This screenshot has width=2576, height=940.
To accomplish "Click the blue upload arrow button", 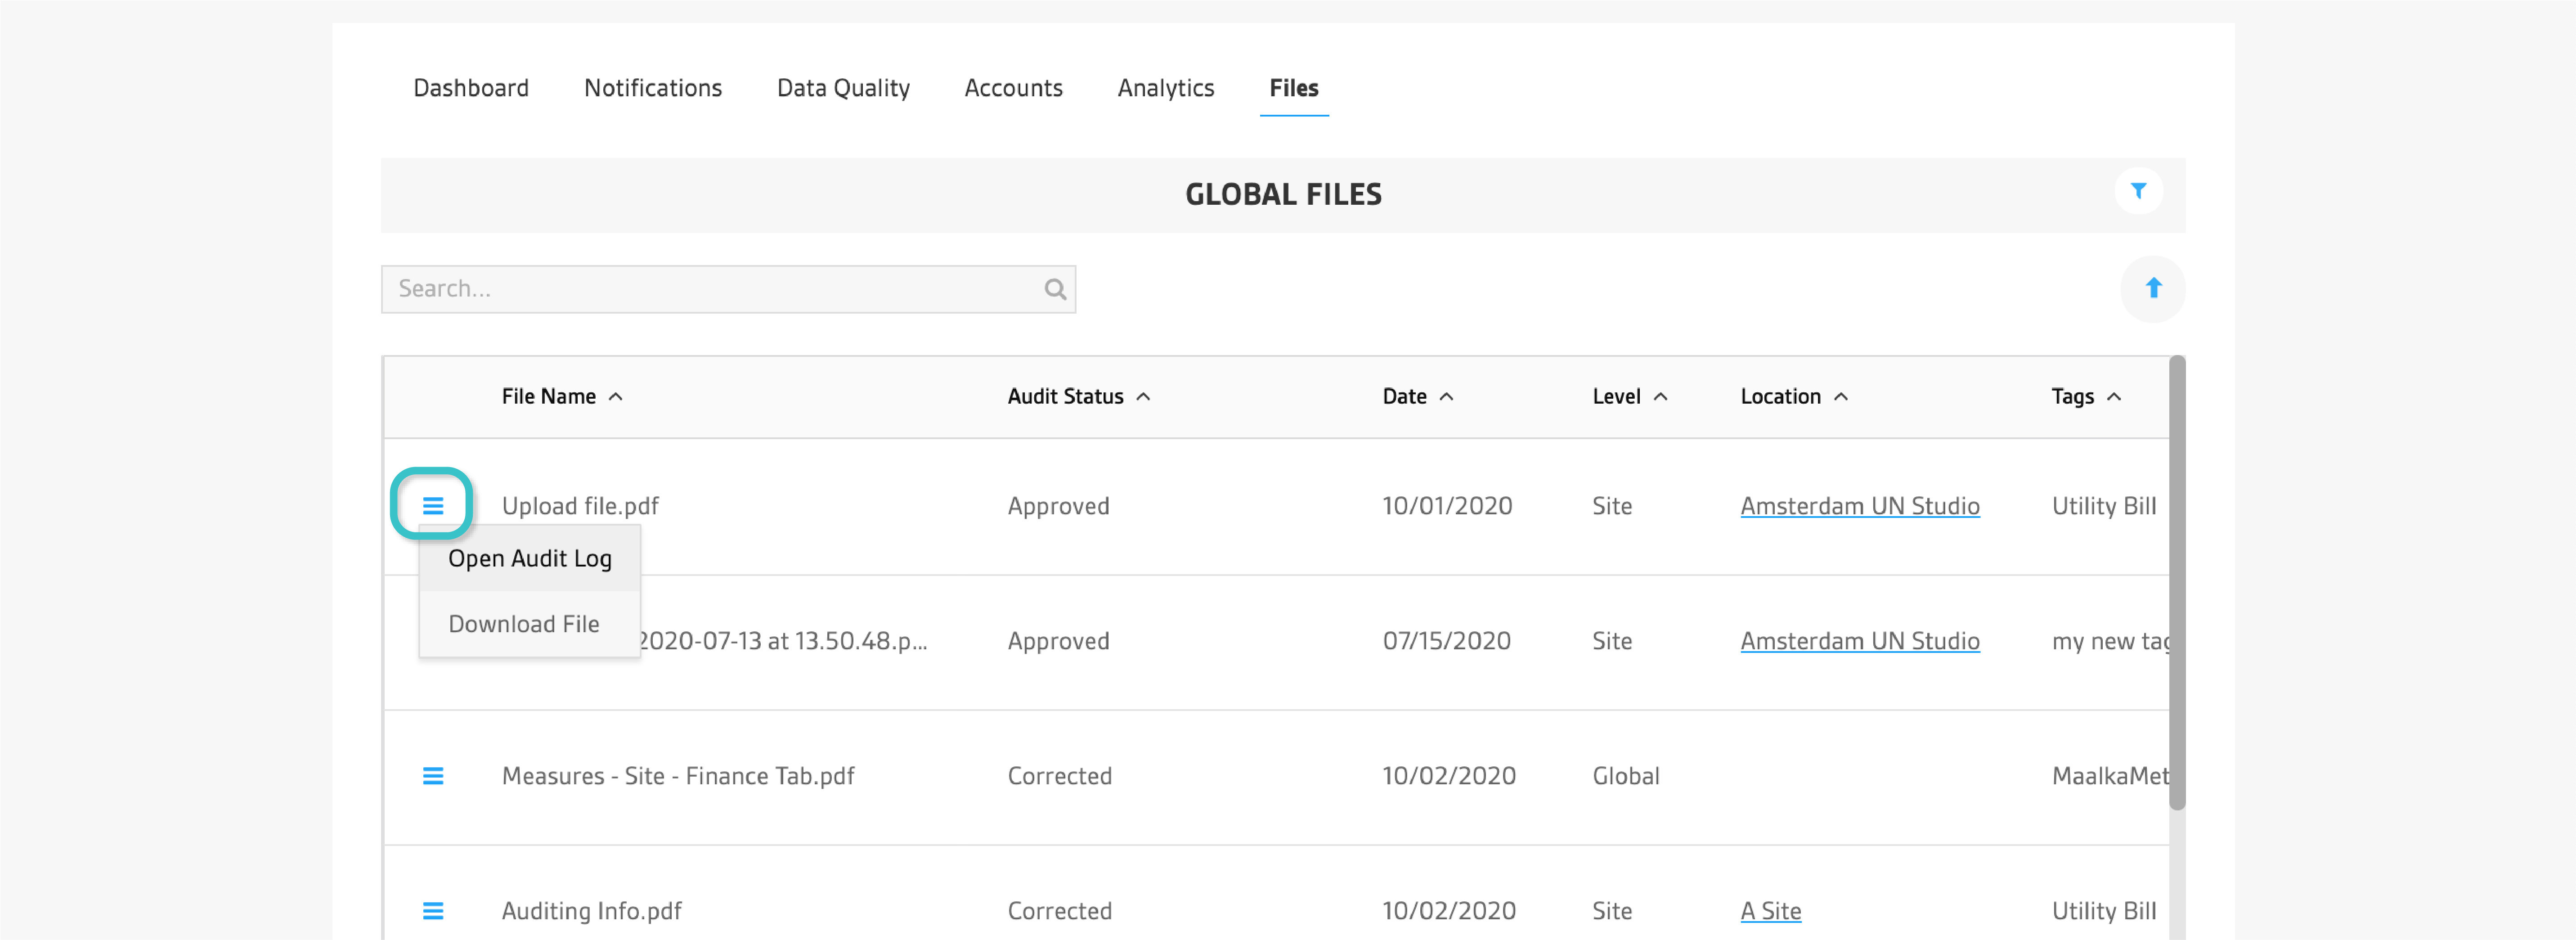I will (x=2153, y=289).
